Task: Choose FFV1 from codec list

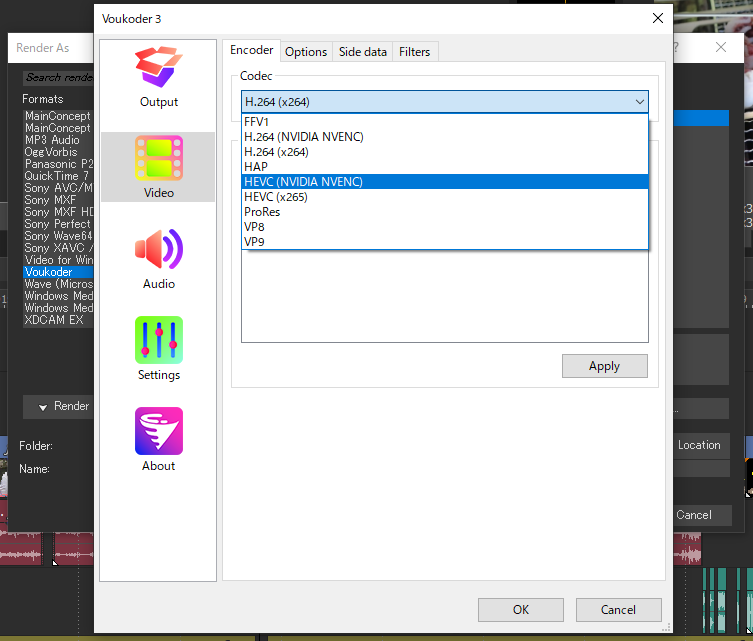Action: (257, 122)
